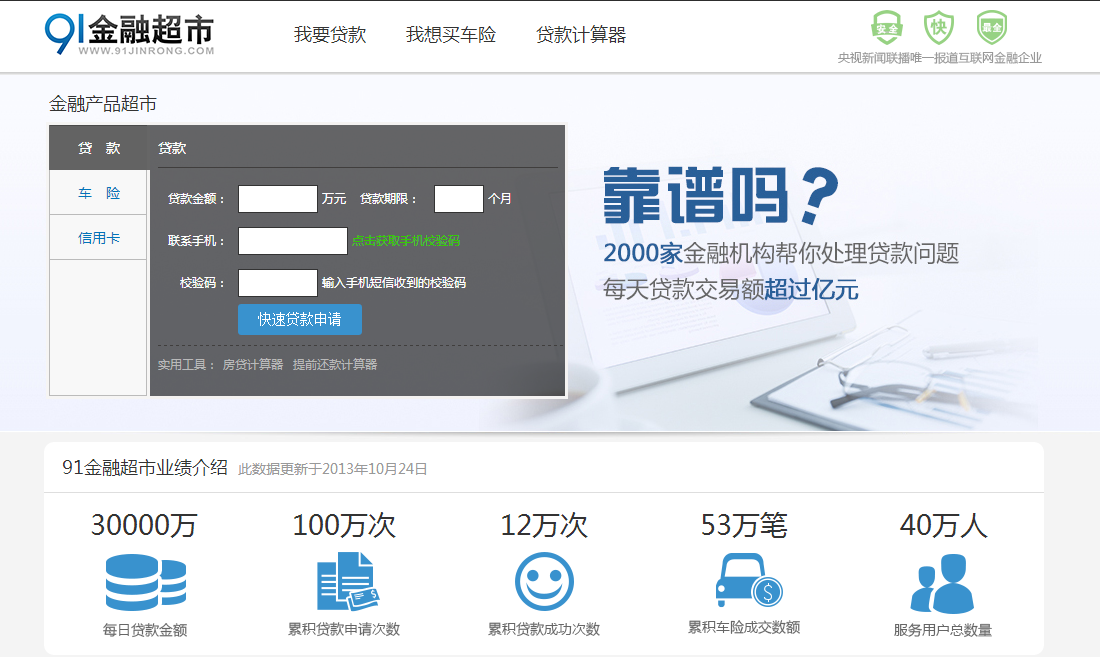Viewport: 1100px width, 657px height.
Task: Open the 提前还款计算器 tool link
Action: pyautogui.click(x=335, y=365)
